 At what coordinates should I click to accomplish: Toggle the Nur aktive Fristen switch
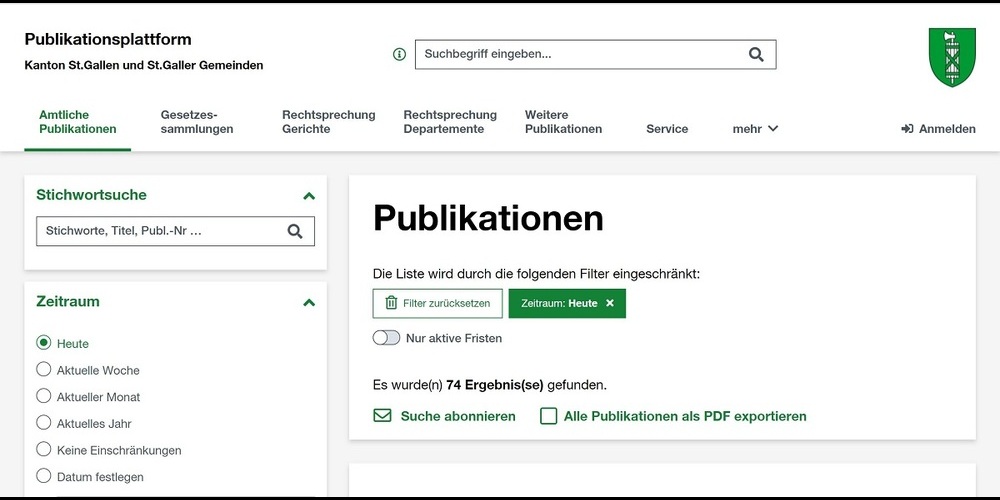(386, 338)
